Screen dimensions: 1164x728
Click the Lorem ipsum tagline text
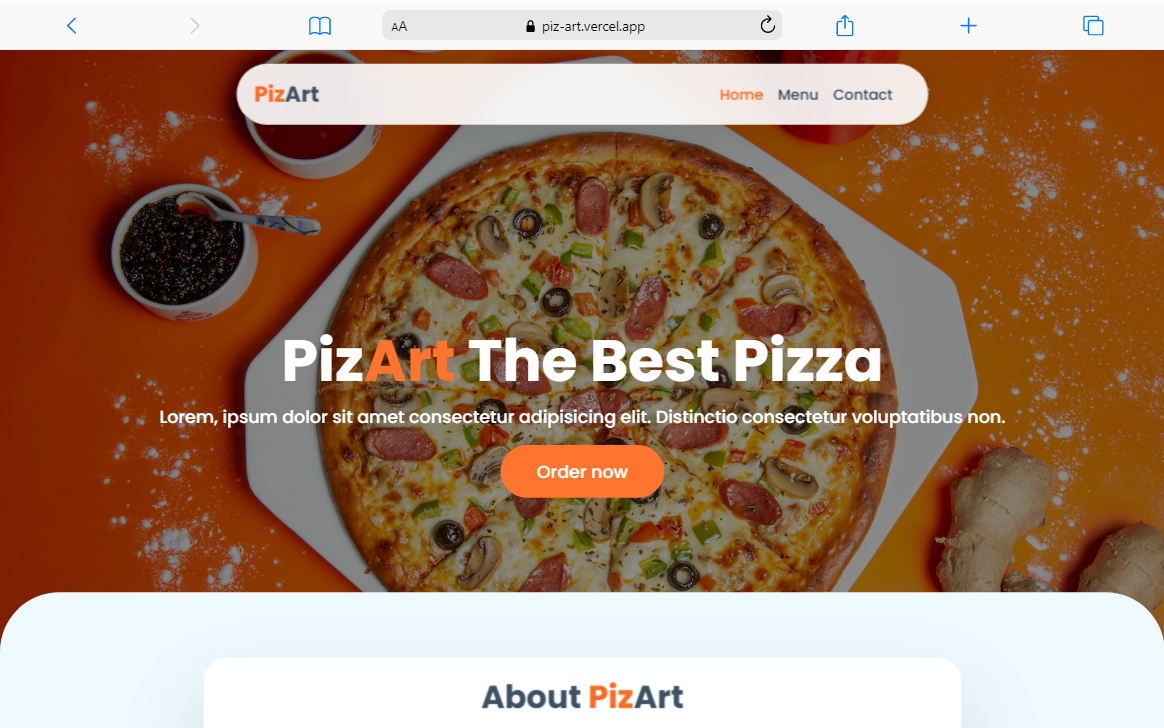(582, 417)
